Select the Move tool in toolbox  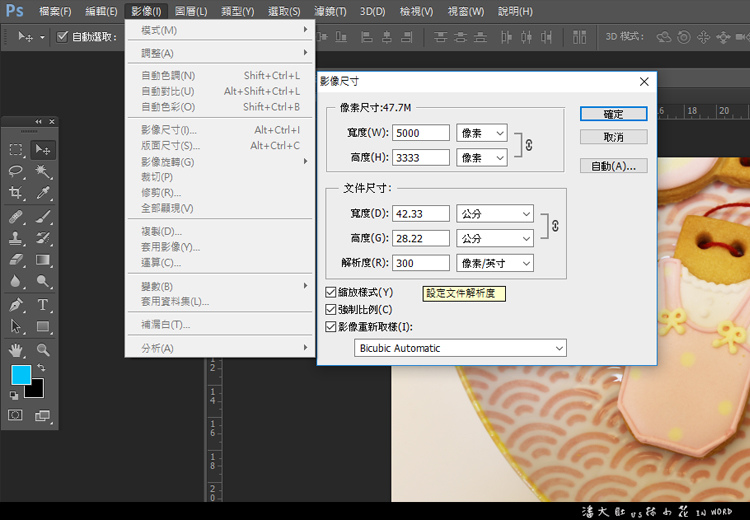[x=43, y=150]
